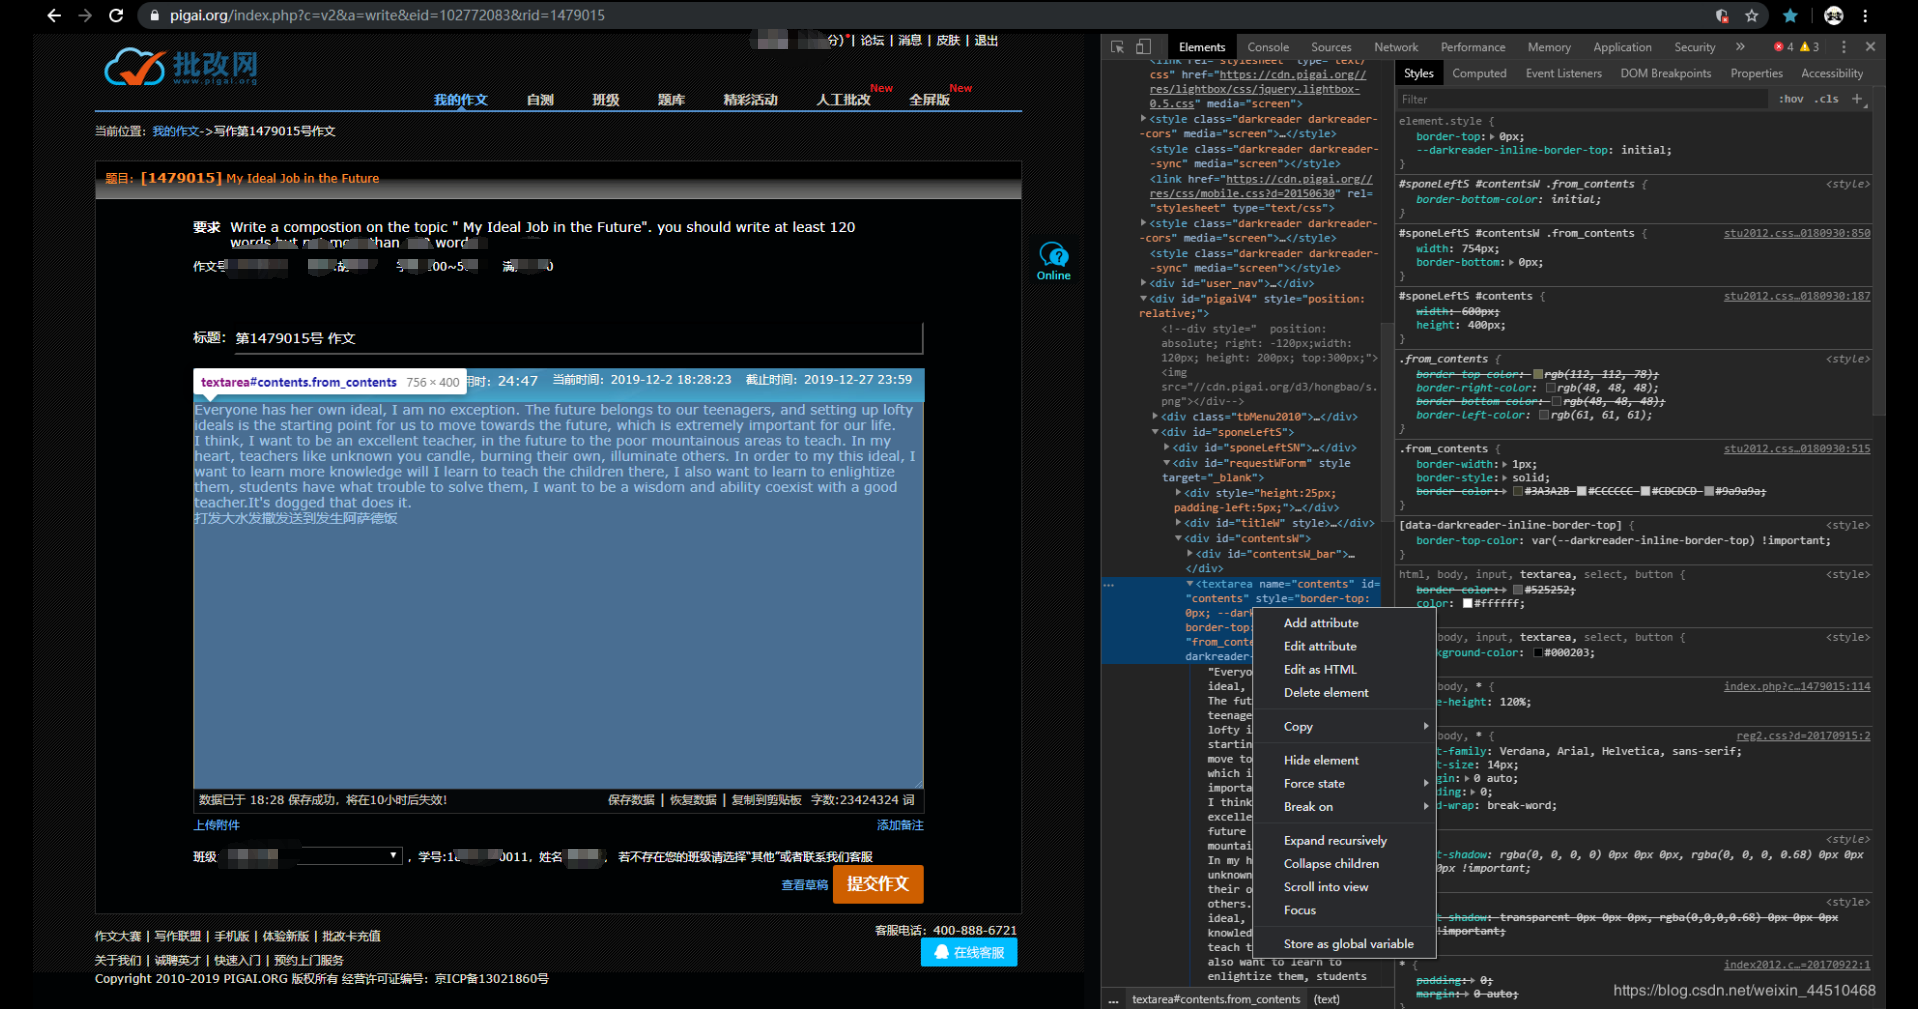Click the browser address bar URL
Image resolution: width=1918 pixels, height=1009 pixels.
tap(387, 15)
